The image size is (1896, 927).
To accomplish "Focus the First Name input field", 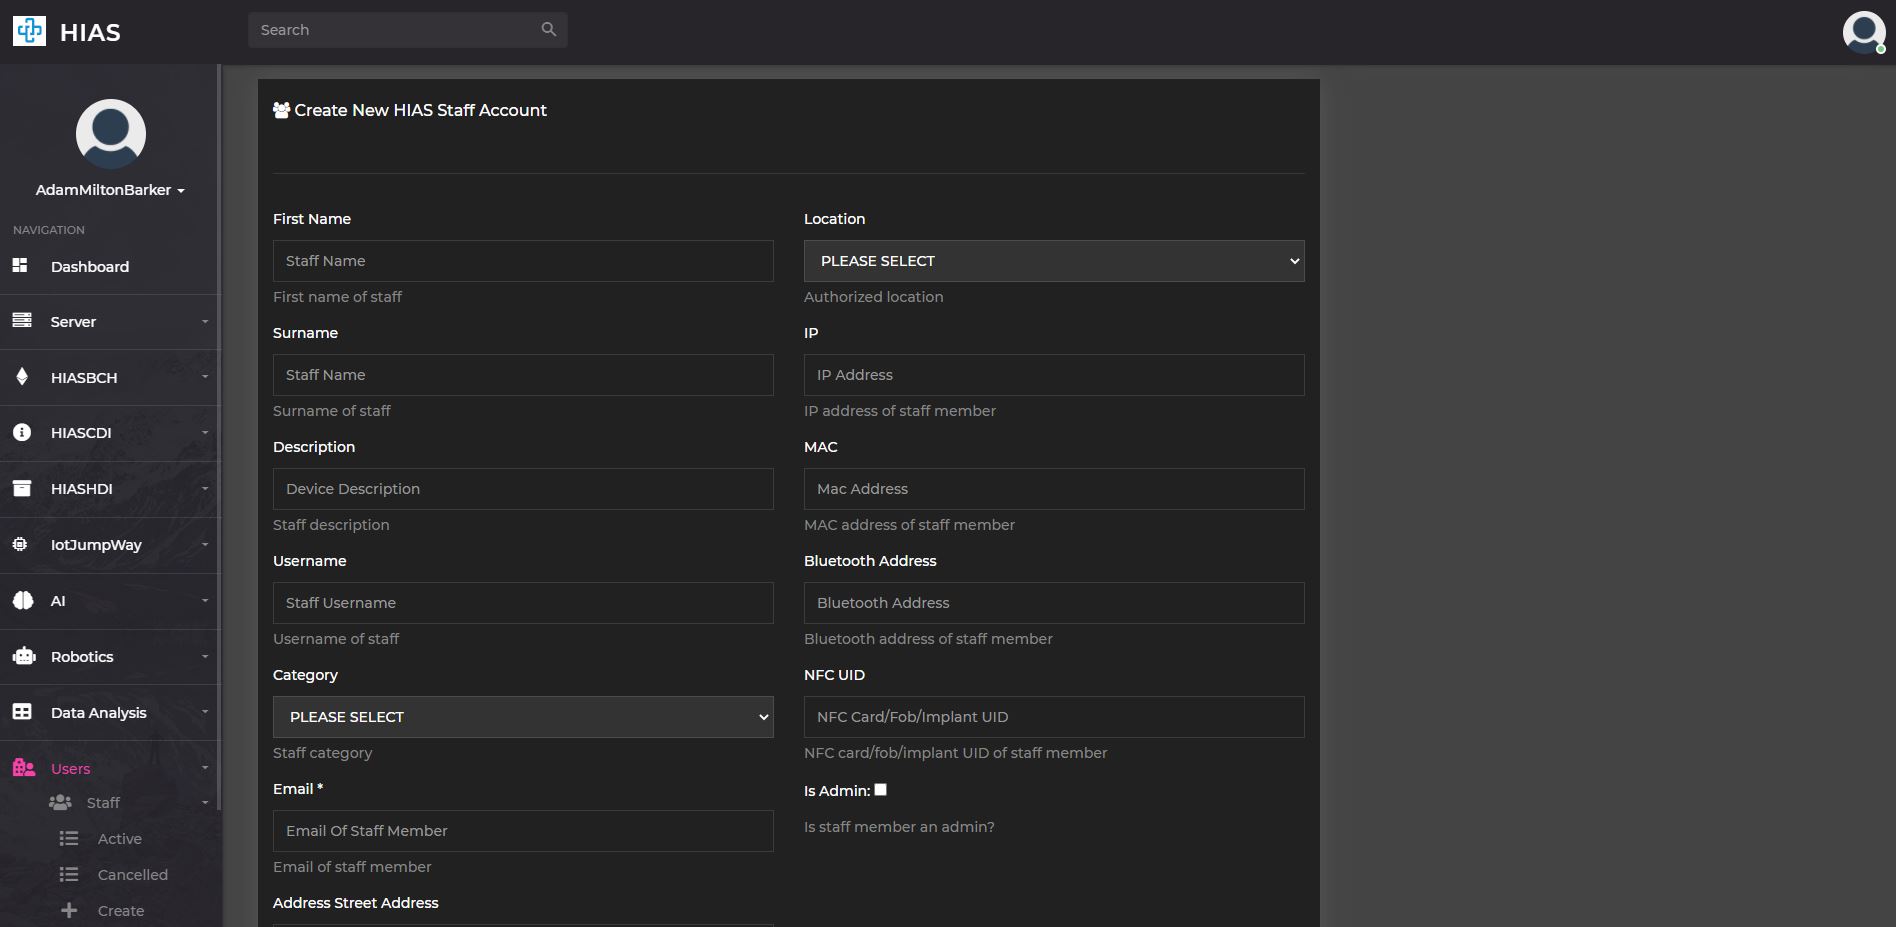I will point(523,261).
